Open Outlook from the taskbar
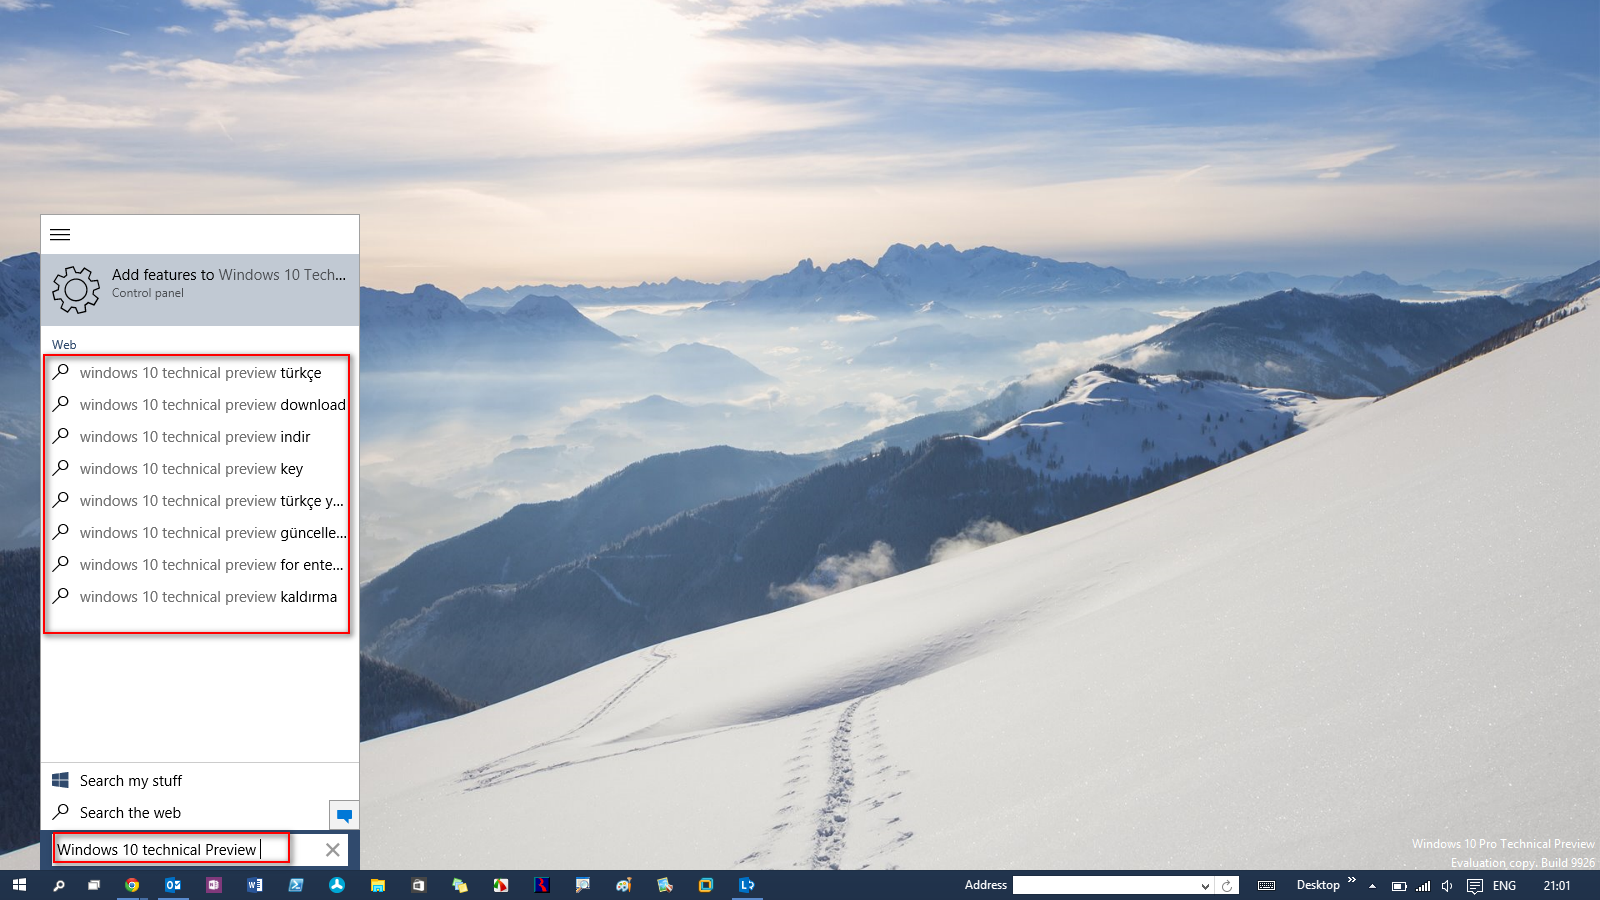The width and height of the screenshot is (1600, 900). click(173, 885)
